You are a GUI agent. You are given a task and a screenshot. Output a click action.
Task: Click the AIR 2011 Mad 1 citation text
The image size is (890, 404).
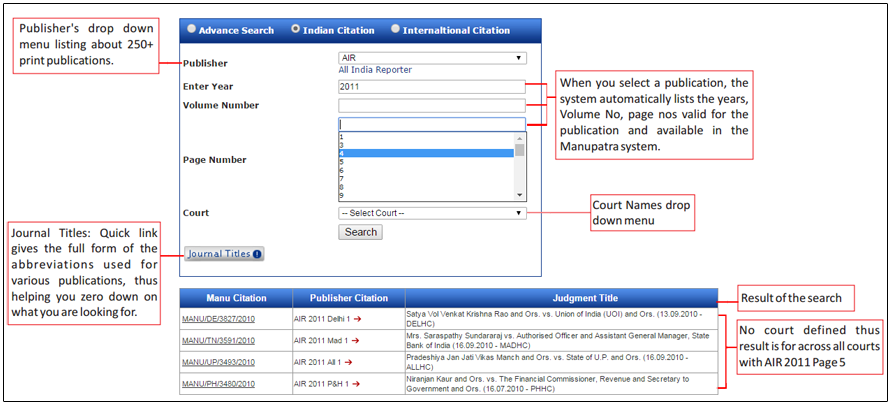pyautogui.click(x=321, y=341)
